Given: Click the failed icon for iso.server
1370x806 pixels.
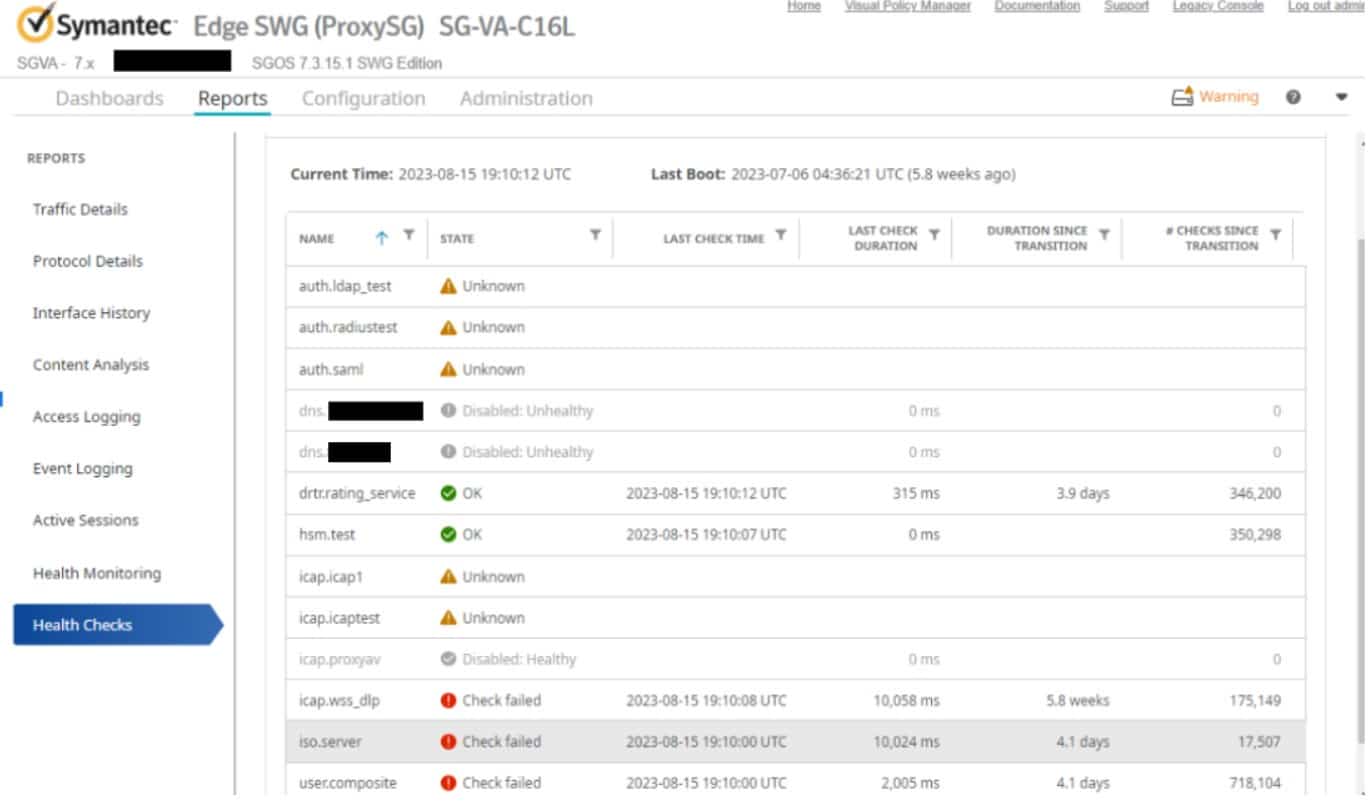Looking at the screenshot, I should (x=448, y=742).
